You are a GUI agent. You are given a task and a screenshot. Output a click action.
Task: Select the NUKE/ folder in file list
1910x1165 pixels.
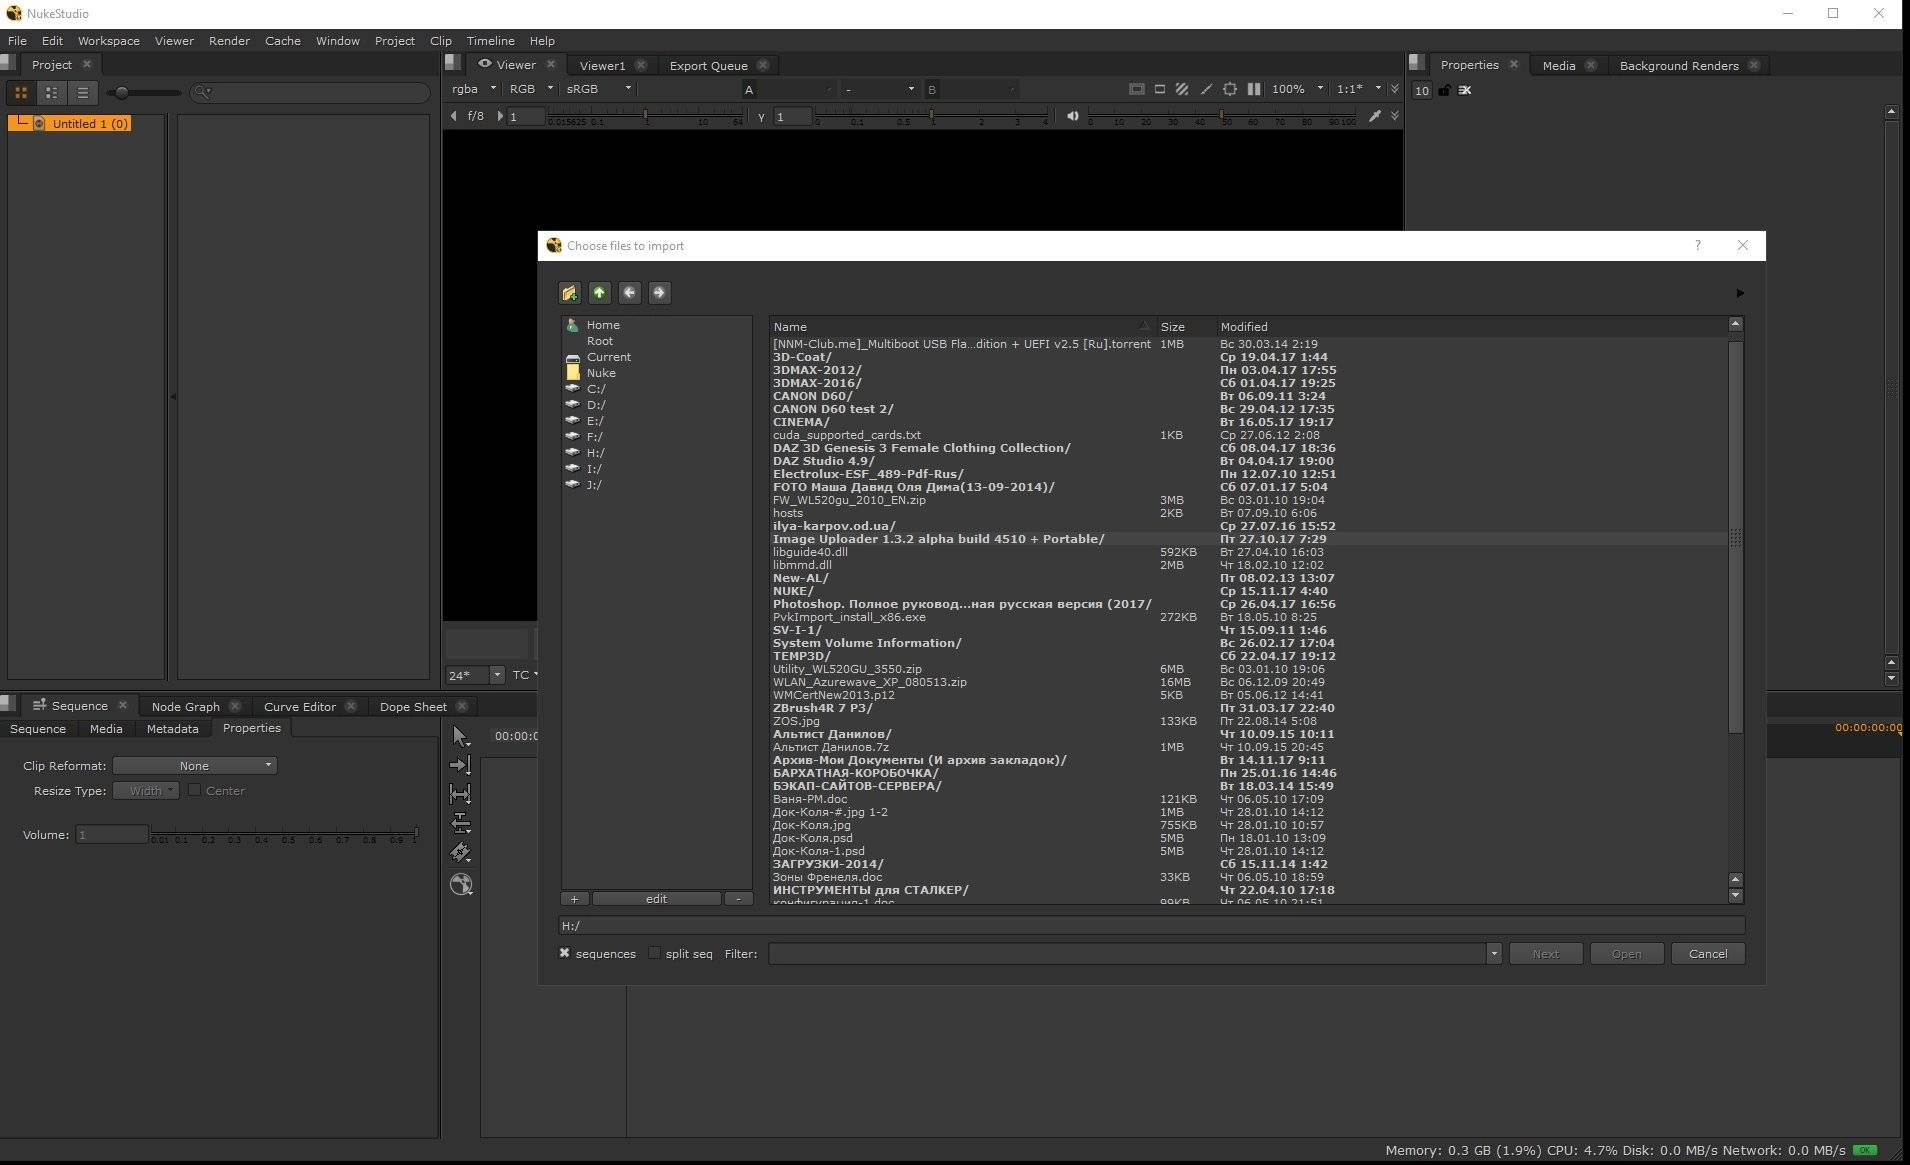tap(793, 591)
